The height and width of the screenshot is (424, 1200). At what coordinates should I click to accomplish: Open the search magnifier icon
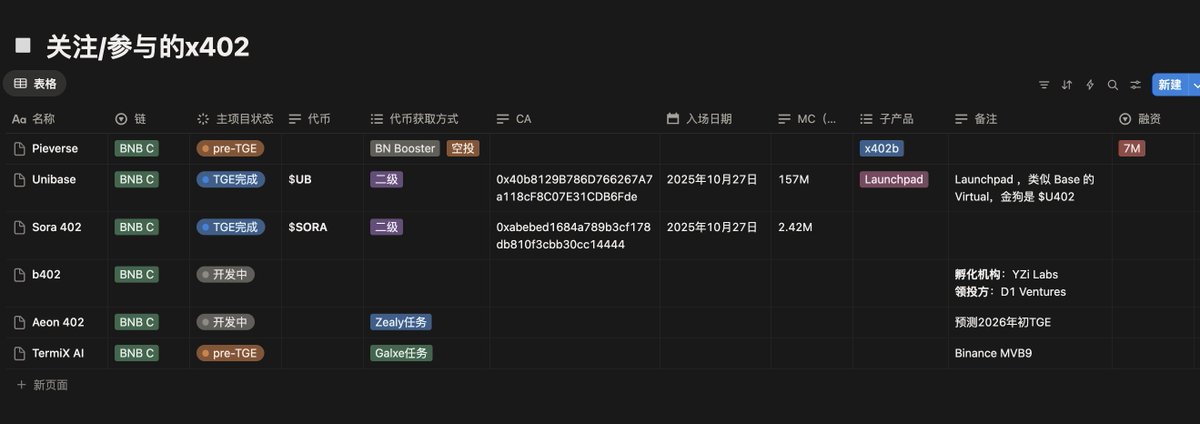[1113, 85]
